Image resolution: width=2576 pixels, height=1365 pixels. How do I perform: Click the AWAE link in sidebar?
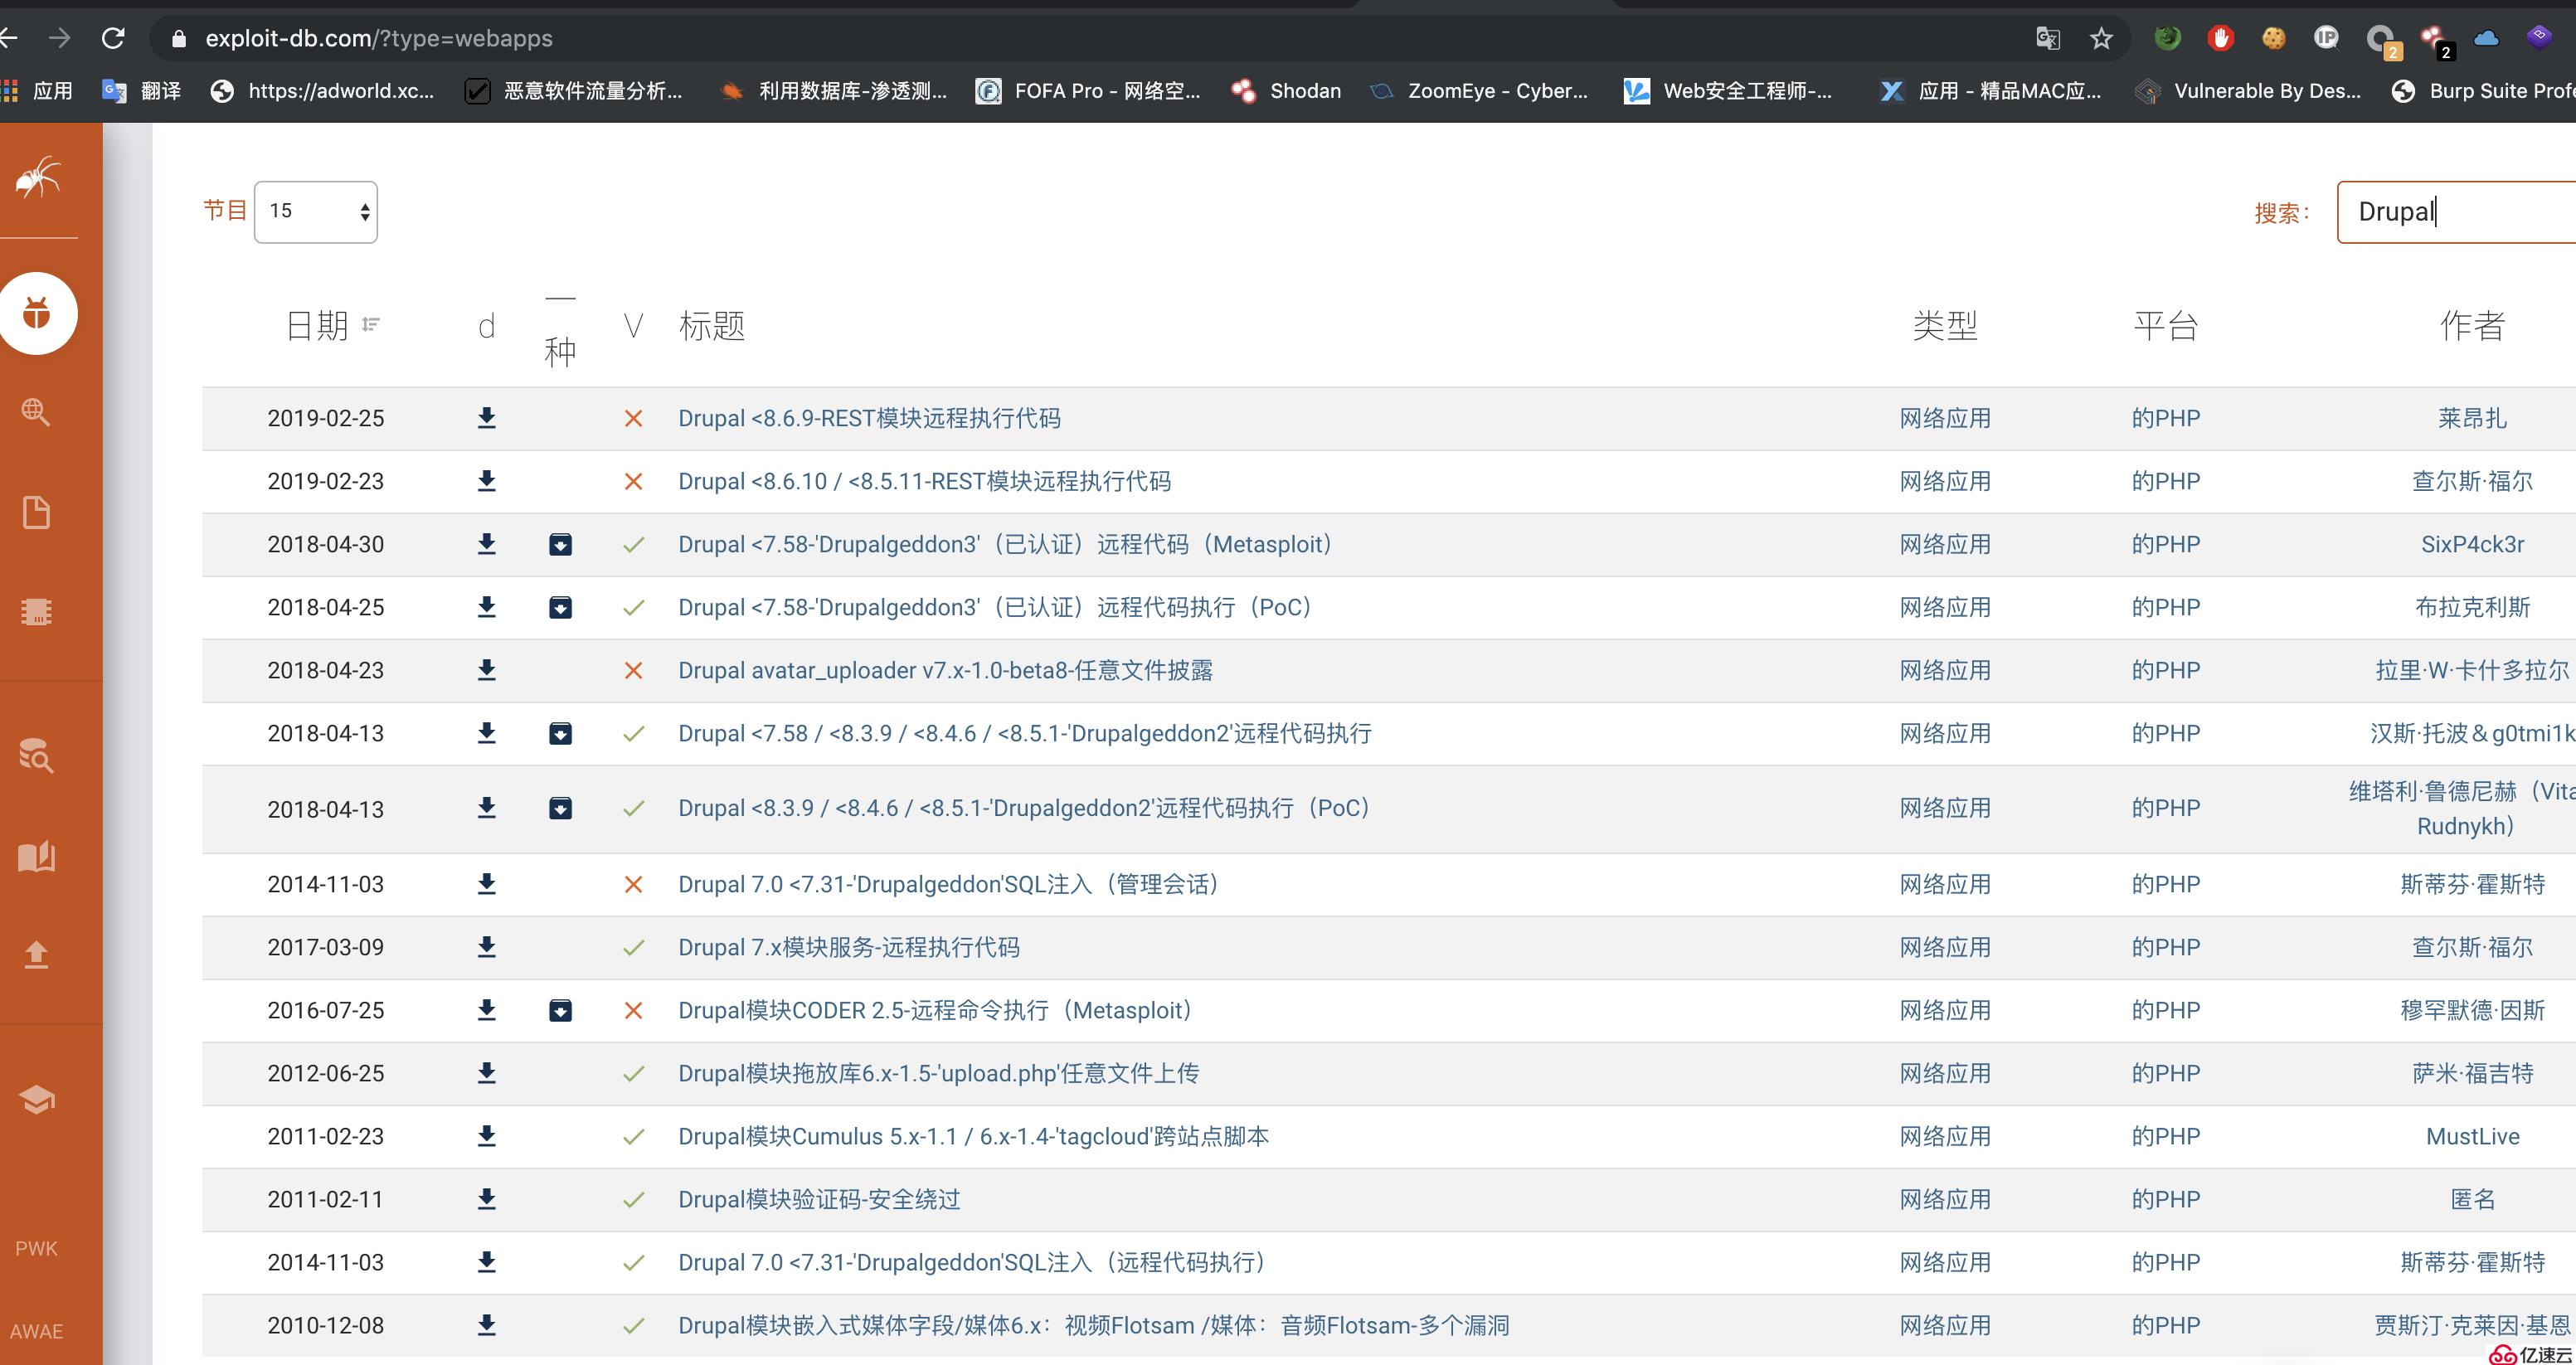(36, 1331)
